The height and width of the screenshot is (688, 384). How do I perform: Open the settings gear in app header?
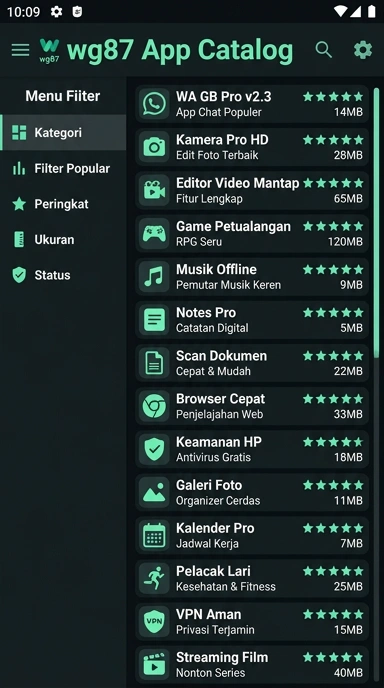[363, 50]
